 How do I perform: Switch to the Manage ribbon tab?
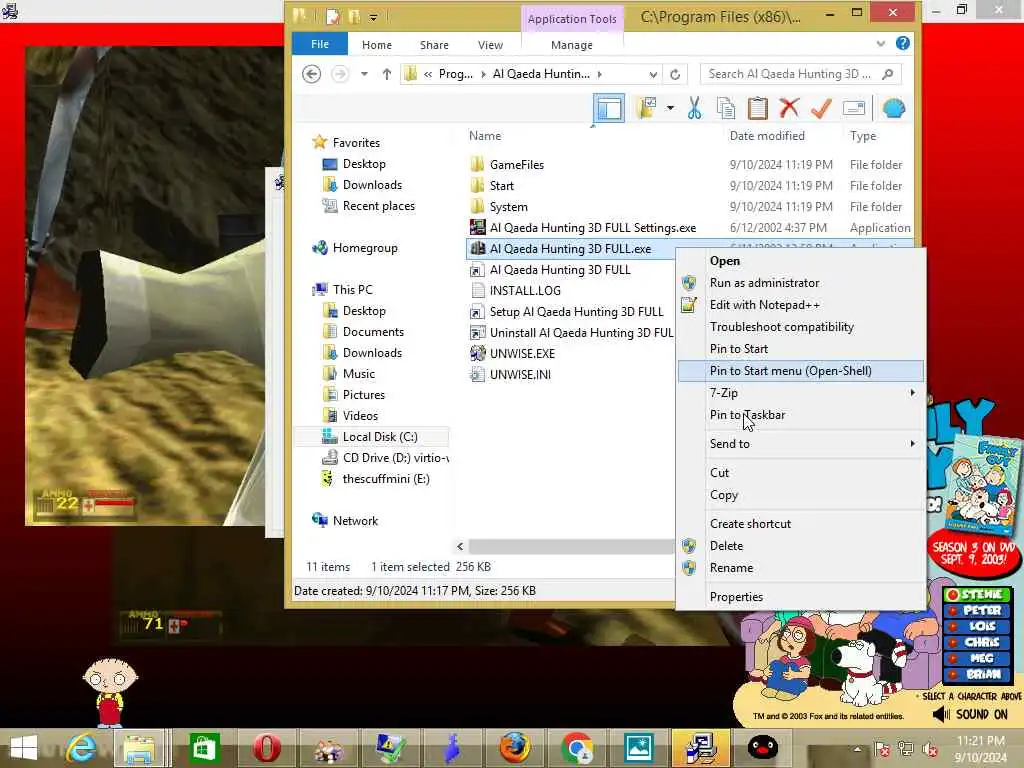coord(571,45)
